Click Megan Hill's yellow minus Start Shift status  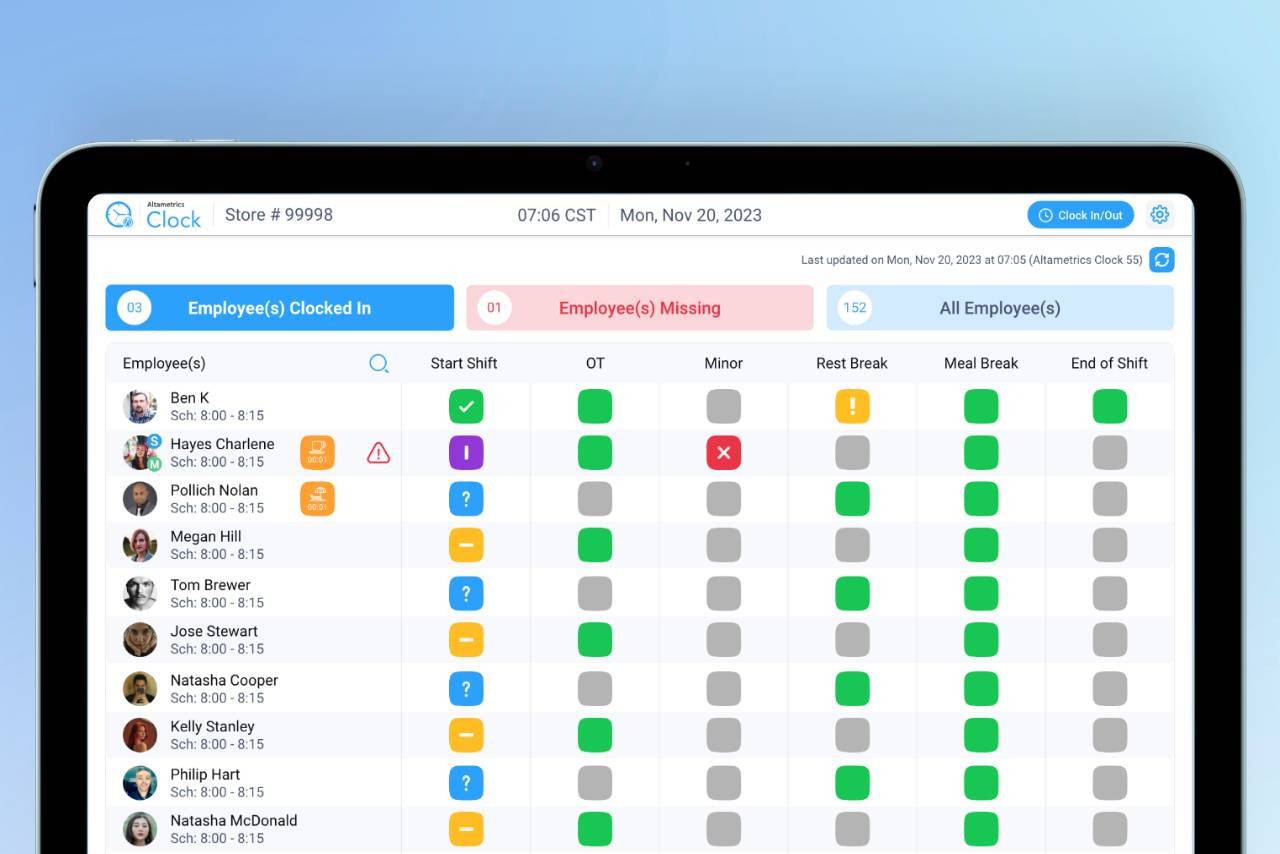click(466, 545)
